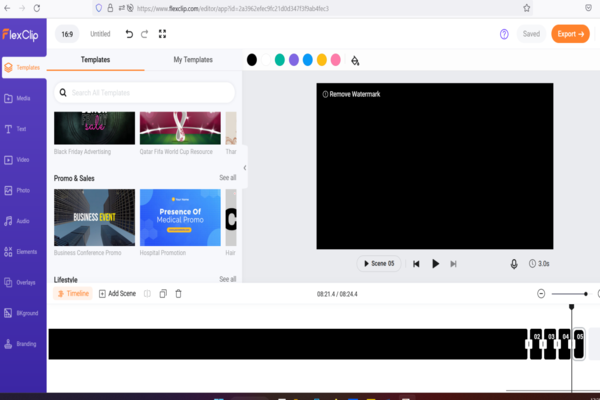Duplicate the scene with copy icon
This screenshot has width=600, height=400.
[x=163, y=294]
